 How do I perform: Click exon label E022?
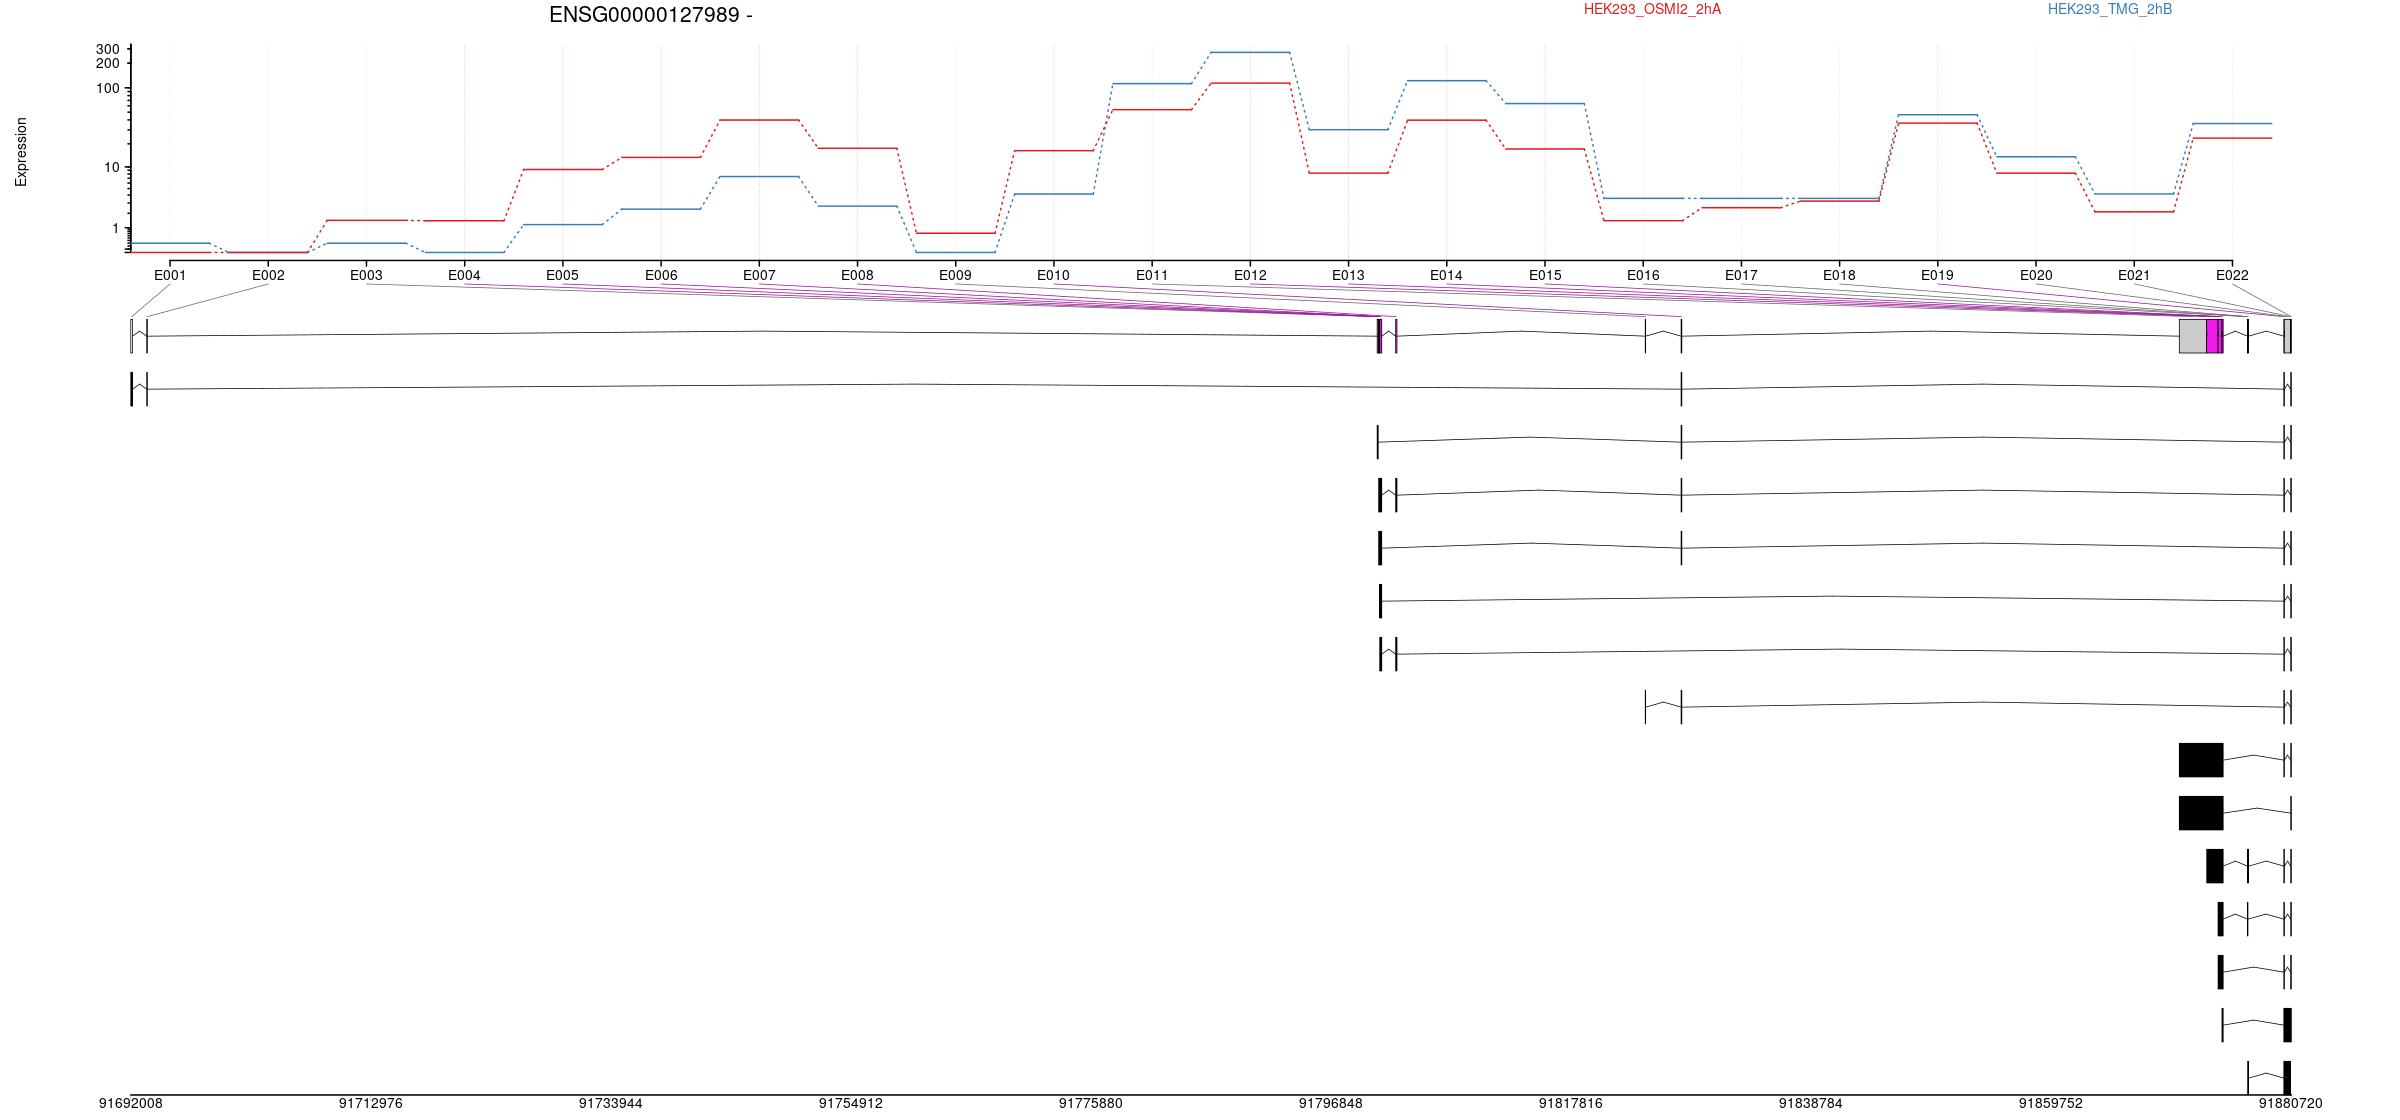pyautogui.click(x=2232, y=275)
